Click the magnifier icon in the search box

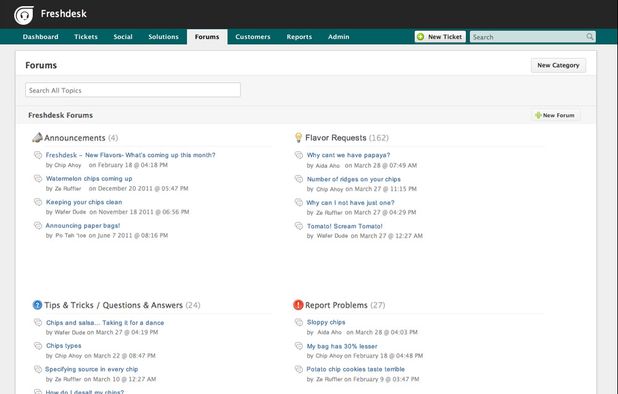click(x=590, y=37)
